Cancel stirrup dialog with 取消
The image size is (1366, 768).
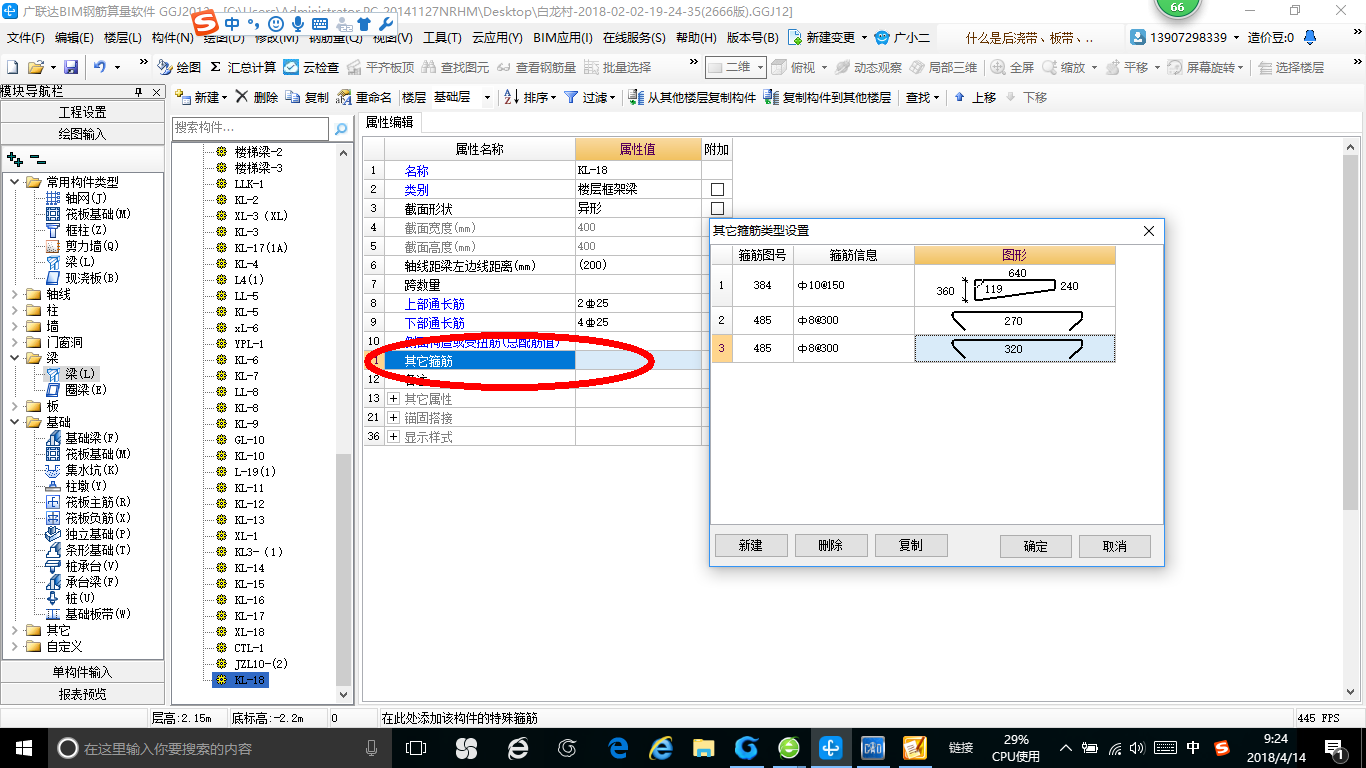coord(1115,546)
